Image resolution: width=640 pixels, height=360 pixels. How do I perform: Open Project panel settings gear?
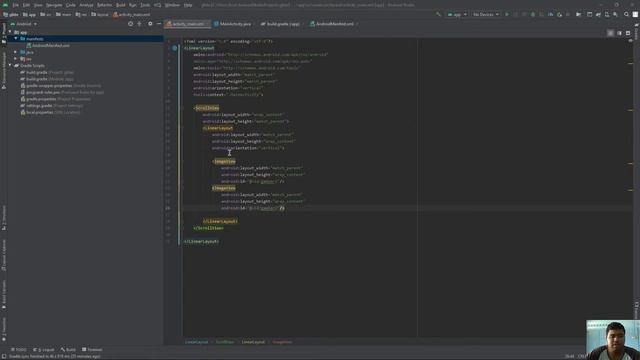(x=150, y=24)
